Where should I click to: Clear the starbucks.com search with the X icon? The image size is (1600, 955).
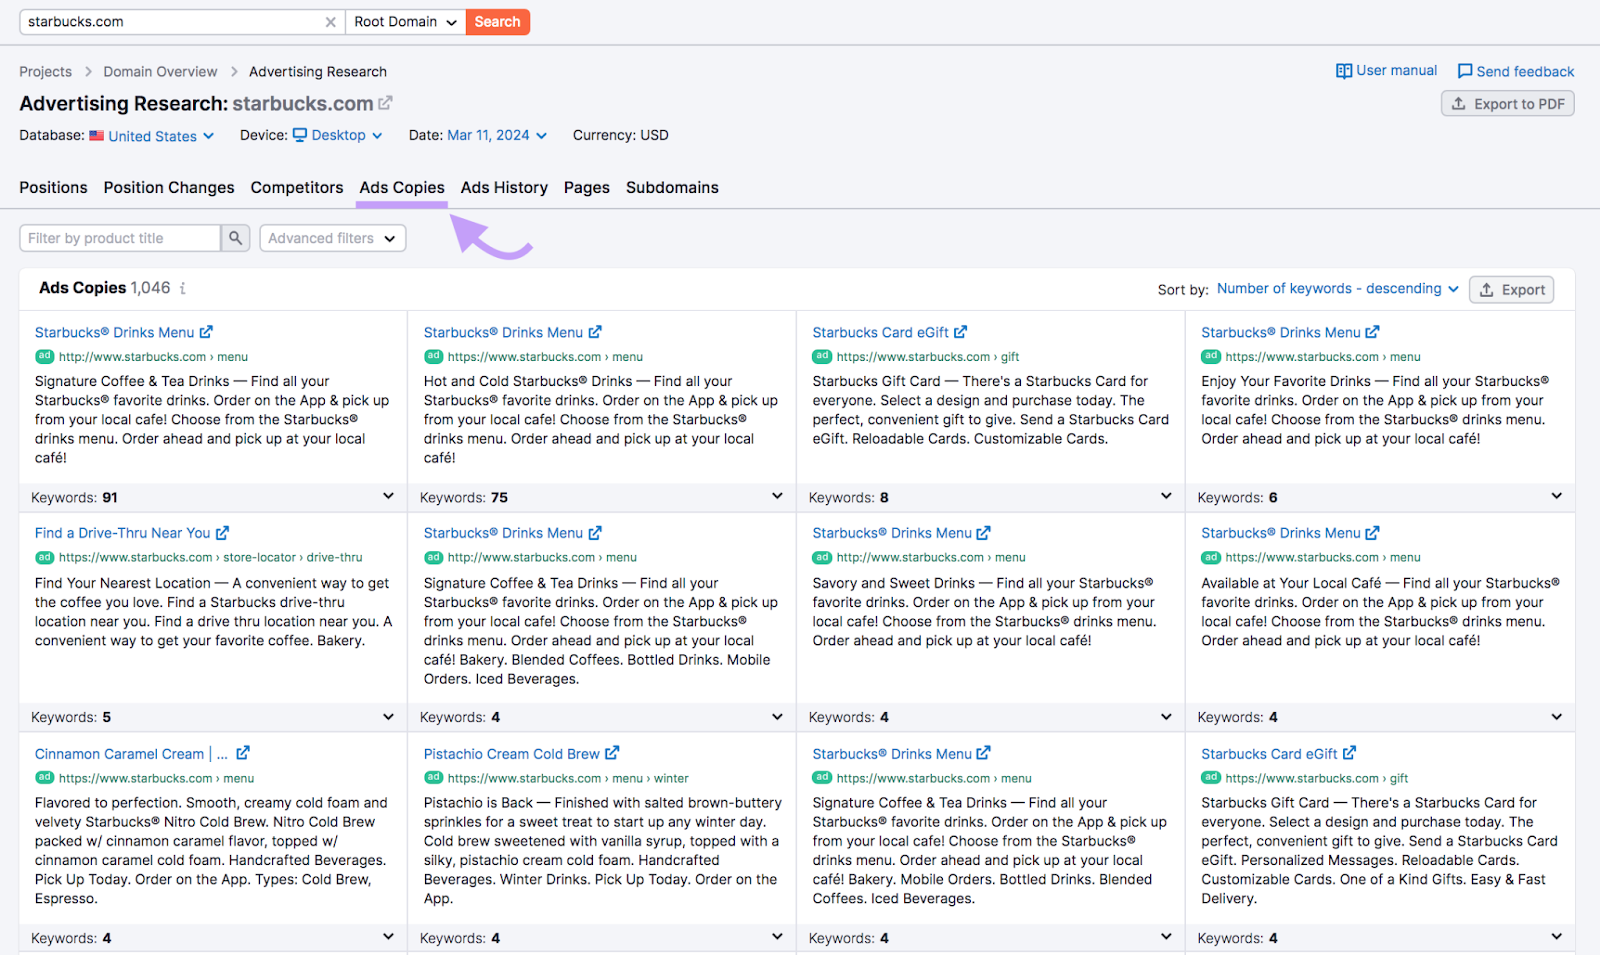pyautogui.click(x=331, y=21)
